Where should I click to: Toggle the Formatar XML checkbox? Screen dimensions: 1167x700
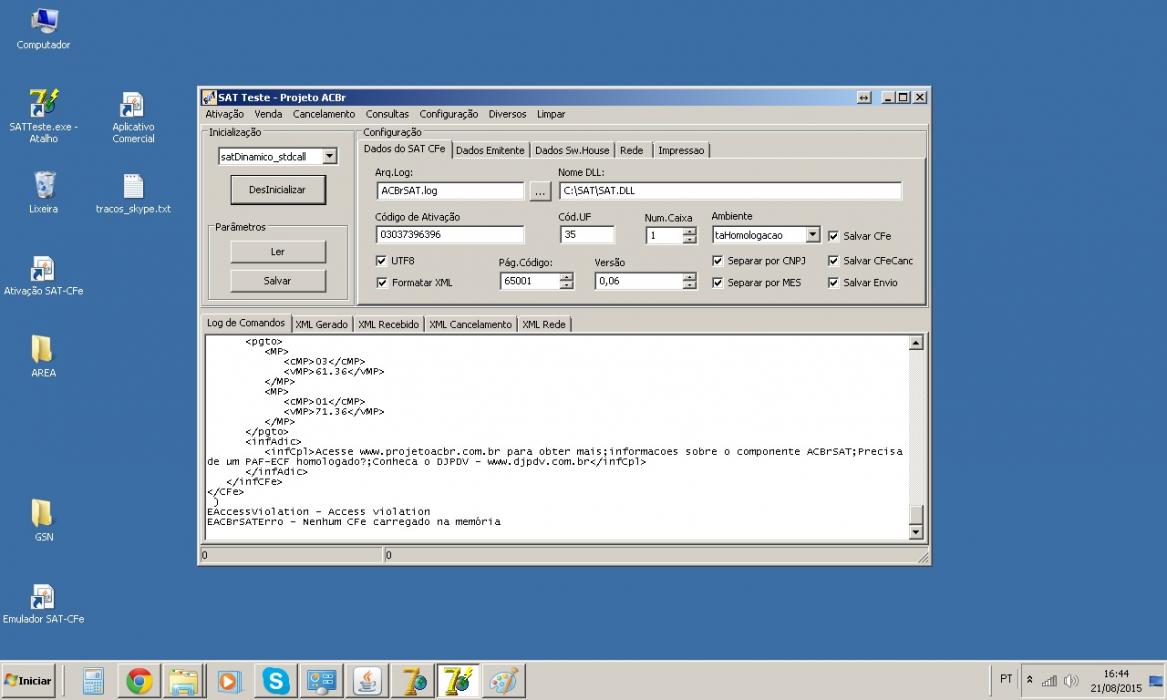[382, 283]
